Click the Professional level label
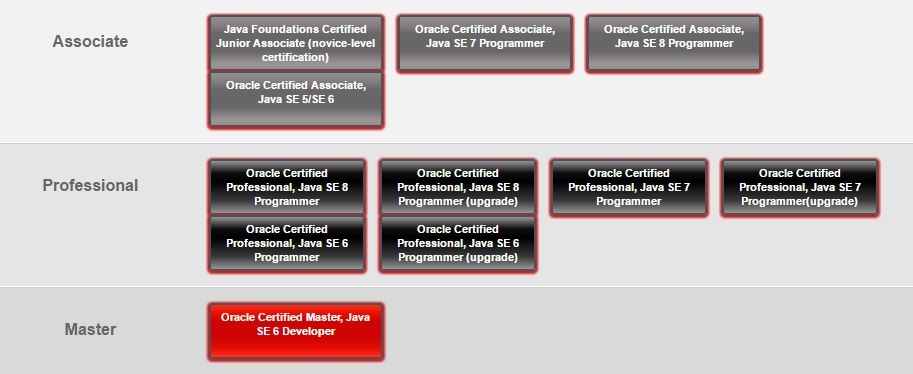Viewport: 913px width, 374px height. point(90,186)
